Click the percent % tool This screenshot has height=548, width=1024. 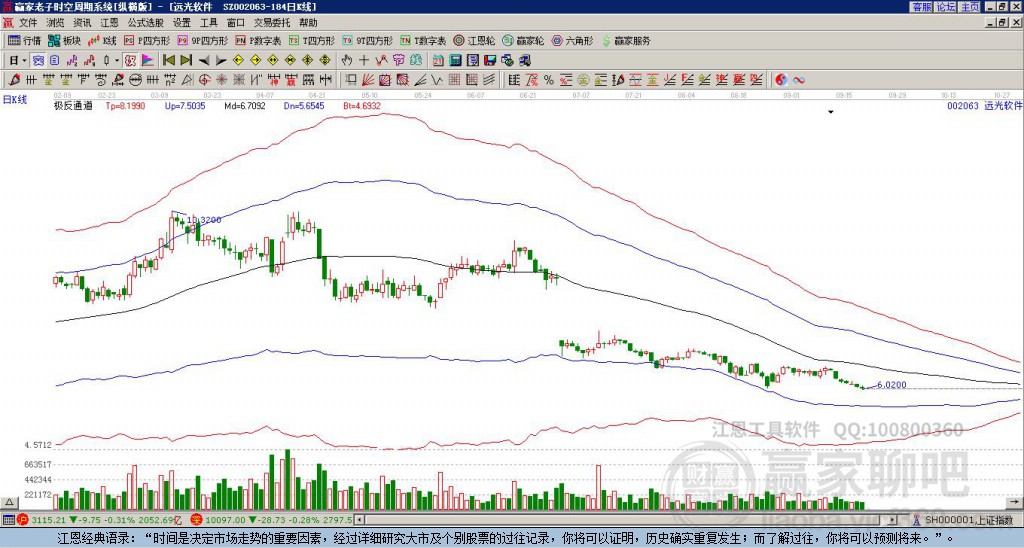pyautogui.click(x=549, y=80)
